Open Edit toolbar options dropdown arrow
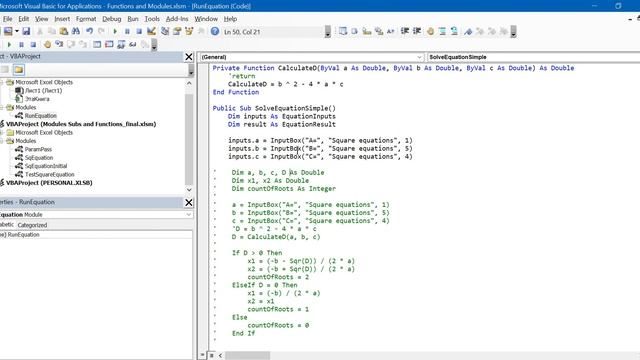 point(513,32)
